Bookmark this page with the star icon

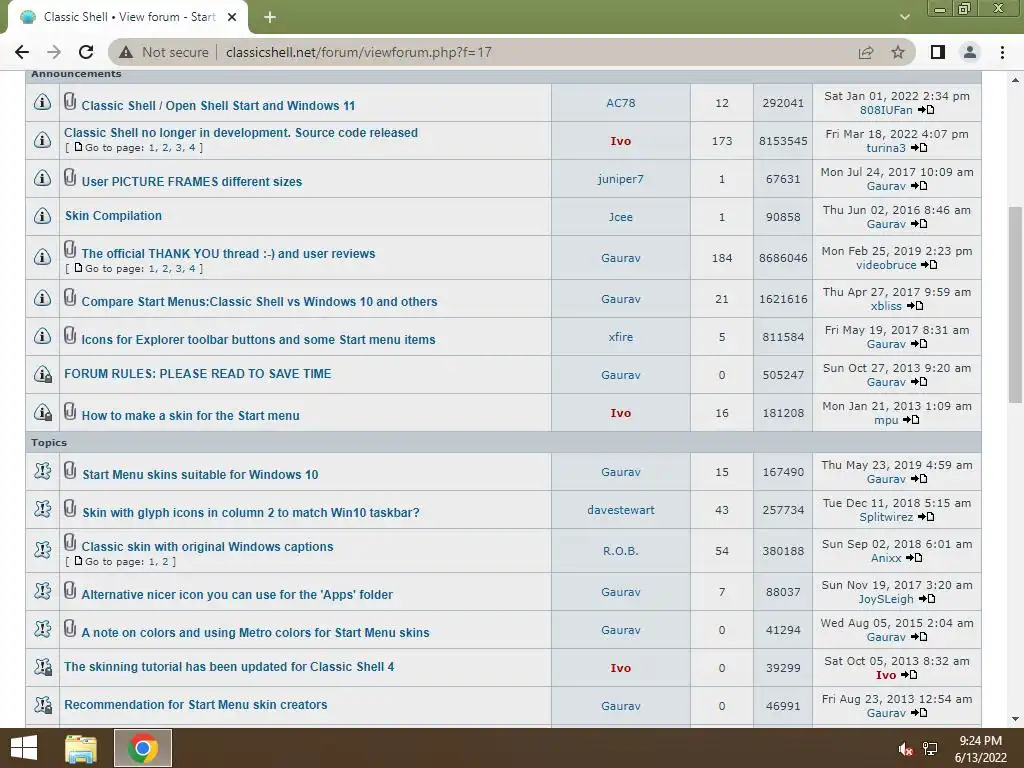898,52
